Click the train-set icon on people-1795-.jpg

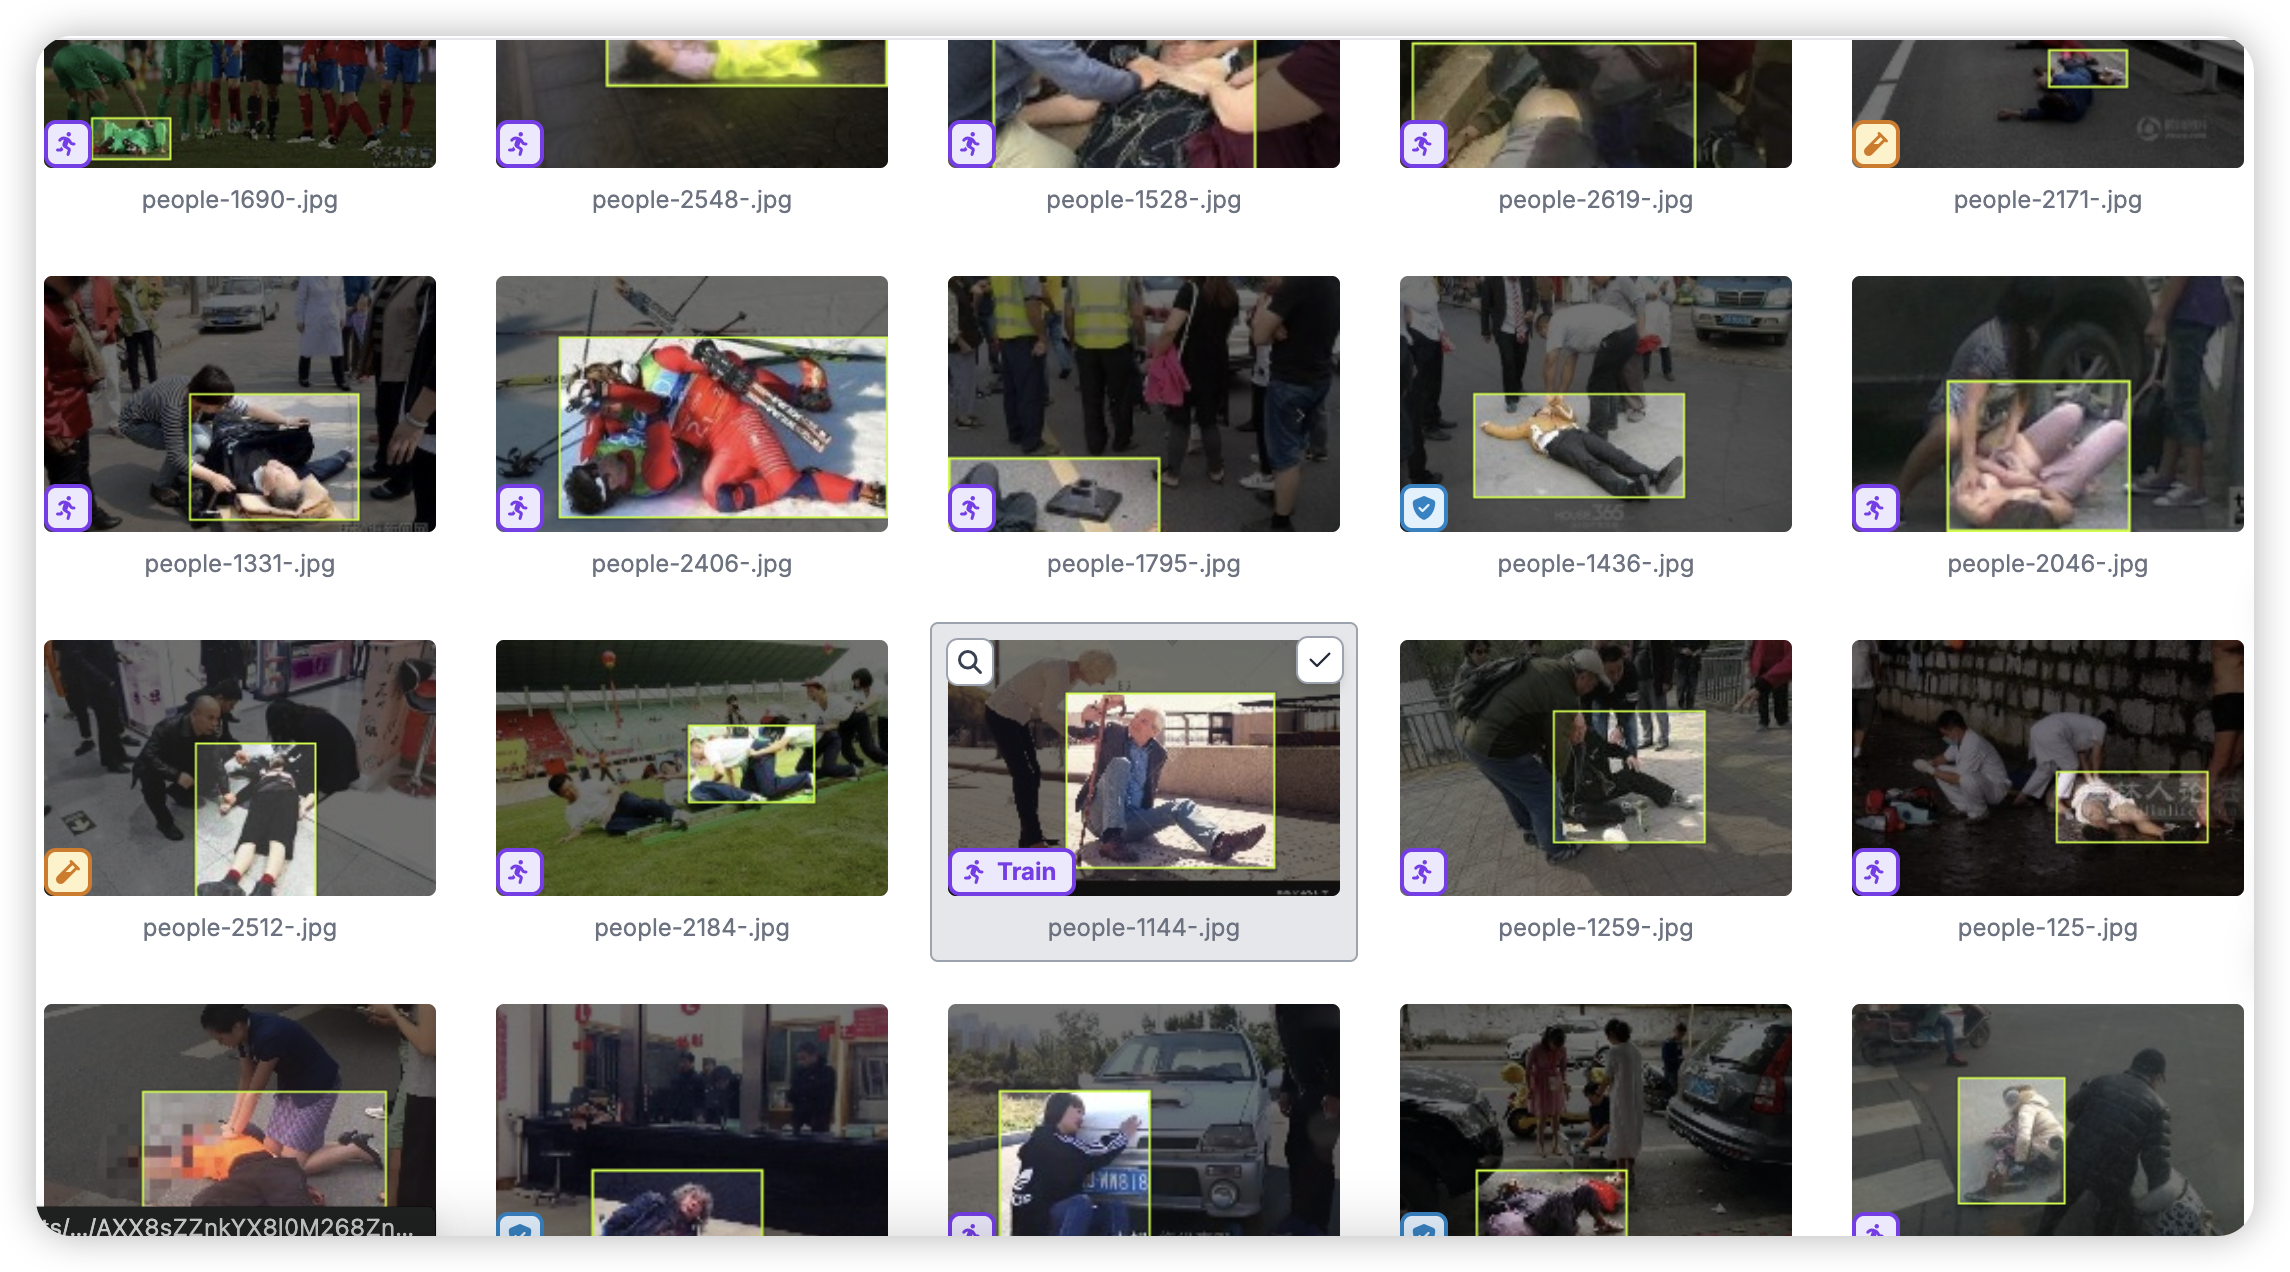point(971,508)
